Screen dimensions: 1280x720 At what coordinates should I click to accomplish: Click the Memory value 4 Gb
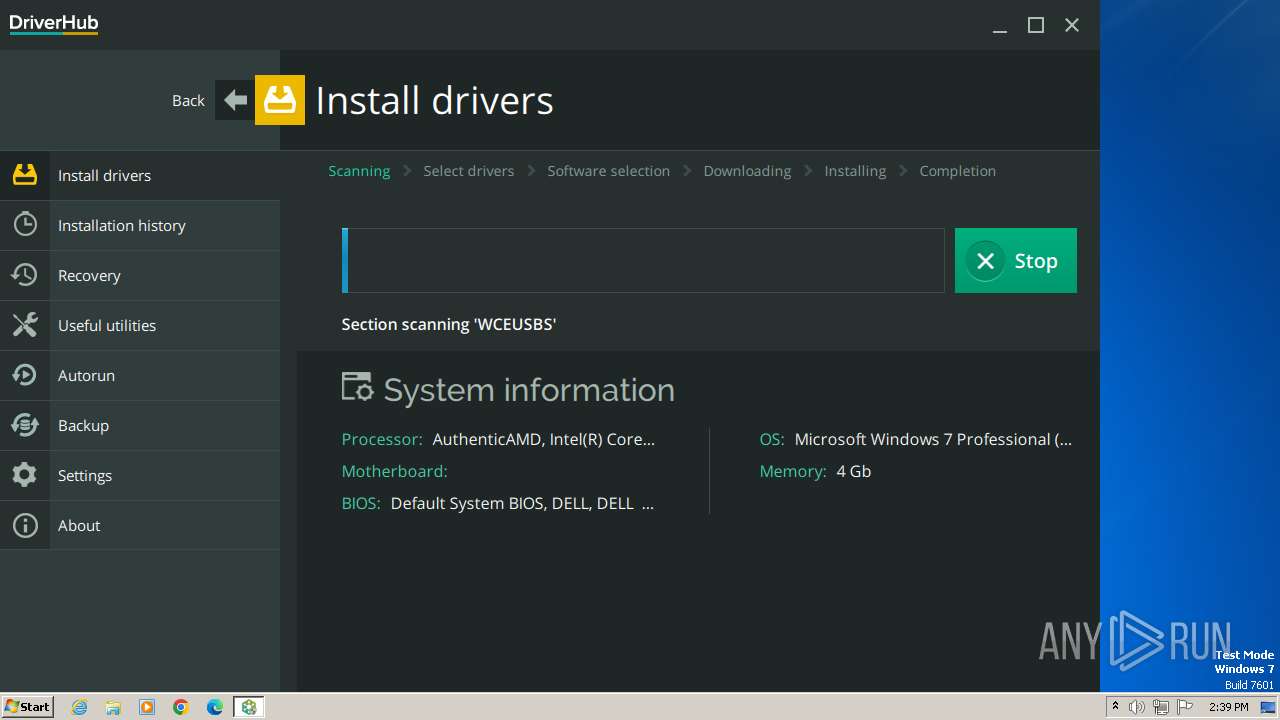853,471
